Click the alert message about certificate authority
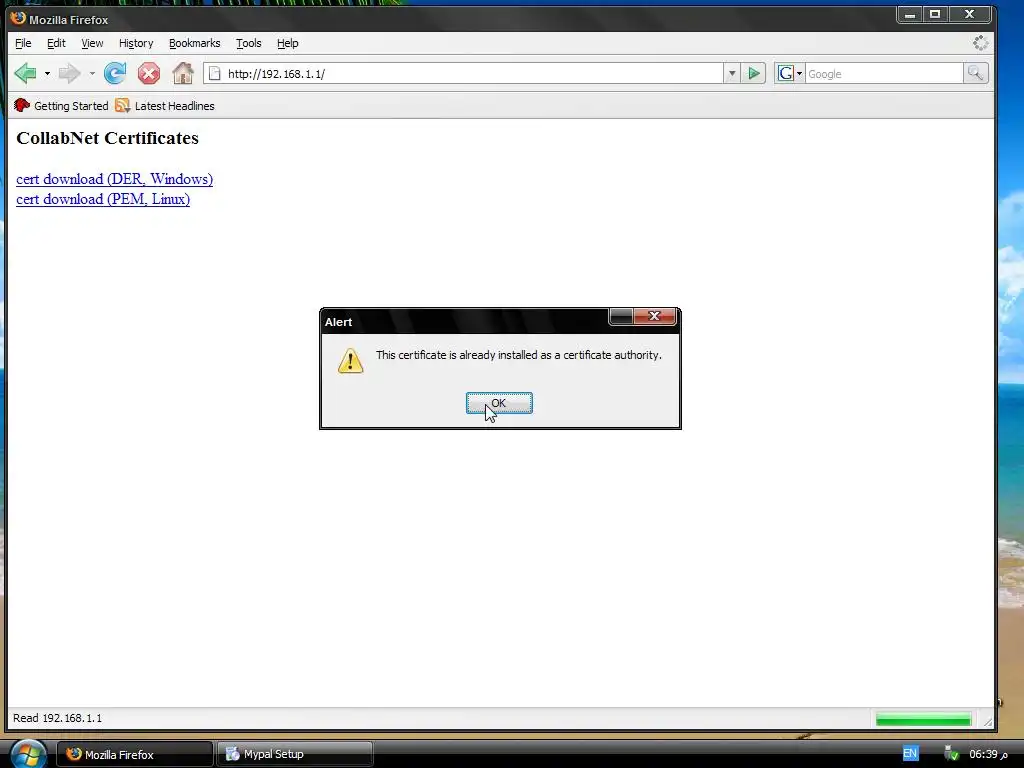 coord(519,355)
